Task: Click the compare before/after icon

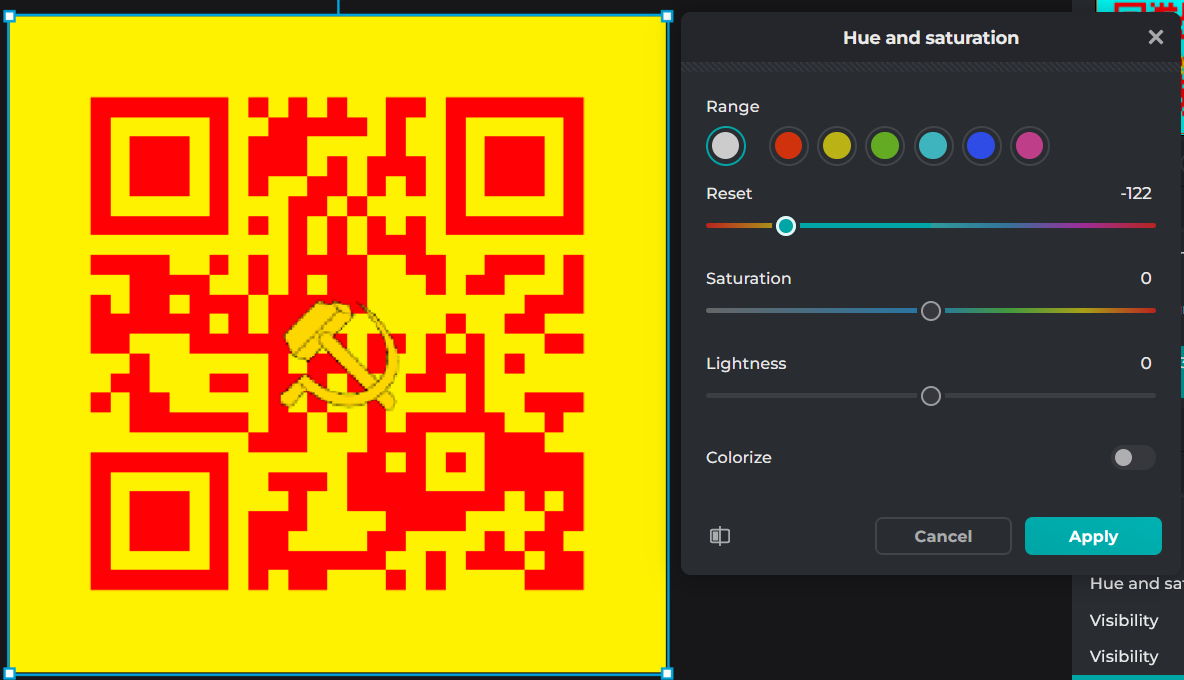Action: (x=720, y=536)
